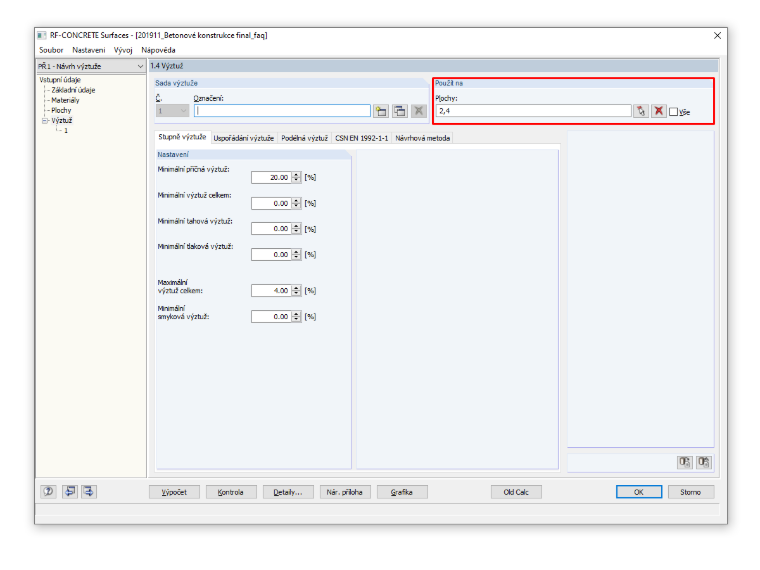
Task: Click the new reinforcement set icon
Action: [381, 111]
